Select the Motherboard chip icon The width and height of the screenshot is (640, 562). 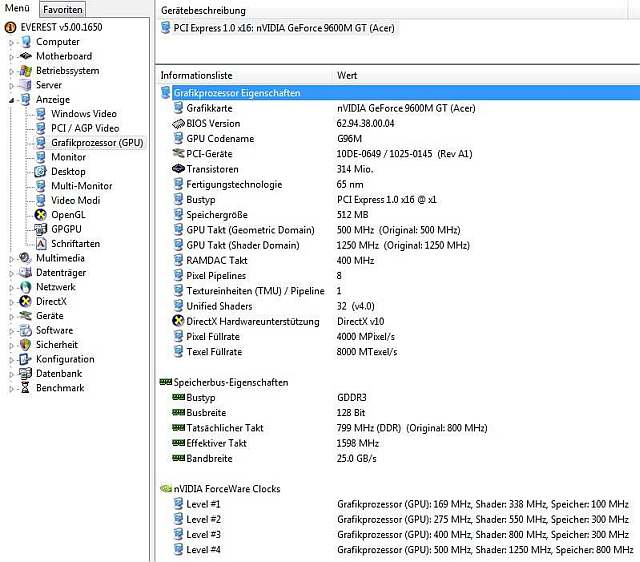(x=26, y=56)
